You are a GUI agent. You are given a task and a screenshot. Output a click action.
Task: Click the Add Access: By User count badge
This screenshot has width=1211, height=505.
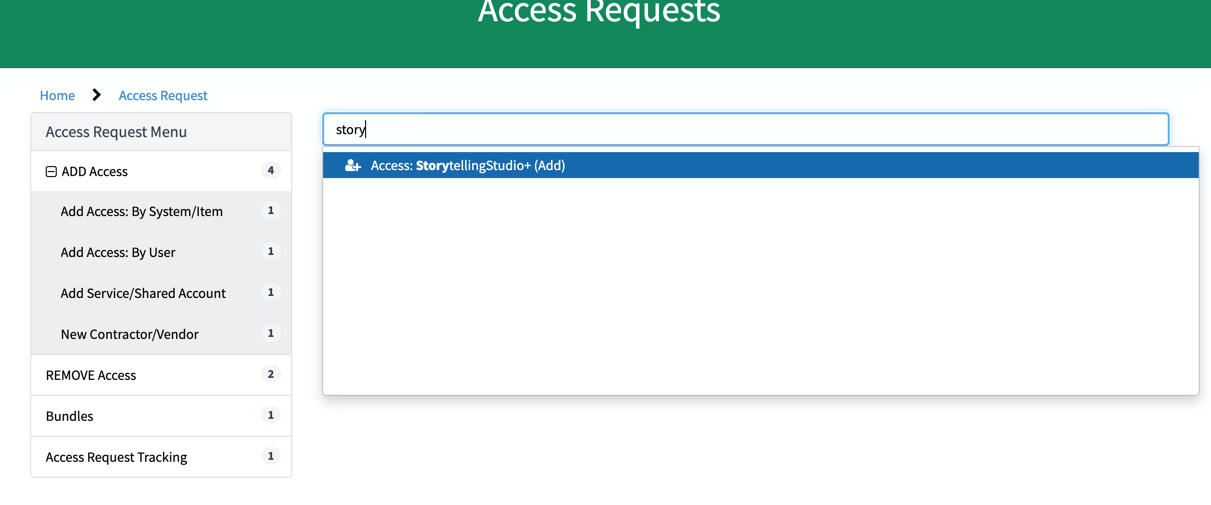270,252
